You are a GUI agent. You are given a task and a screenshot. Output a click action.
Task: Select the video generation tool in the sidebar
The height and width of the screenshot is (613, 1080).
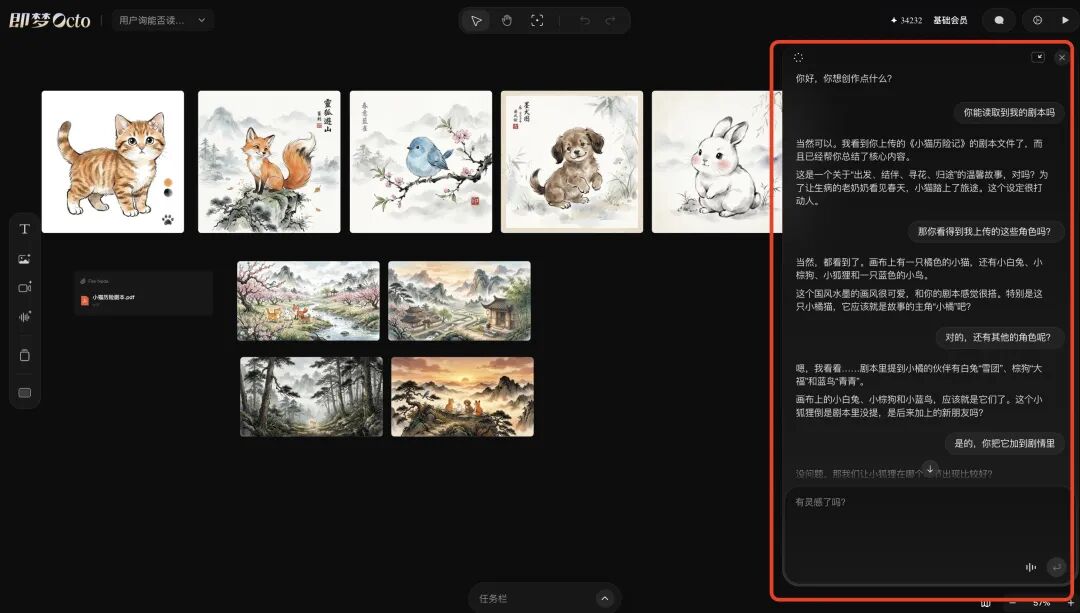(x=24, y=288)
